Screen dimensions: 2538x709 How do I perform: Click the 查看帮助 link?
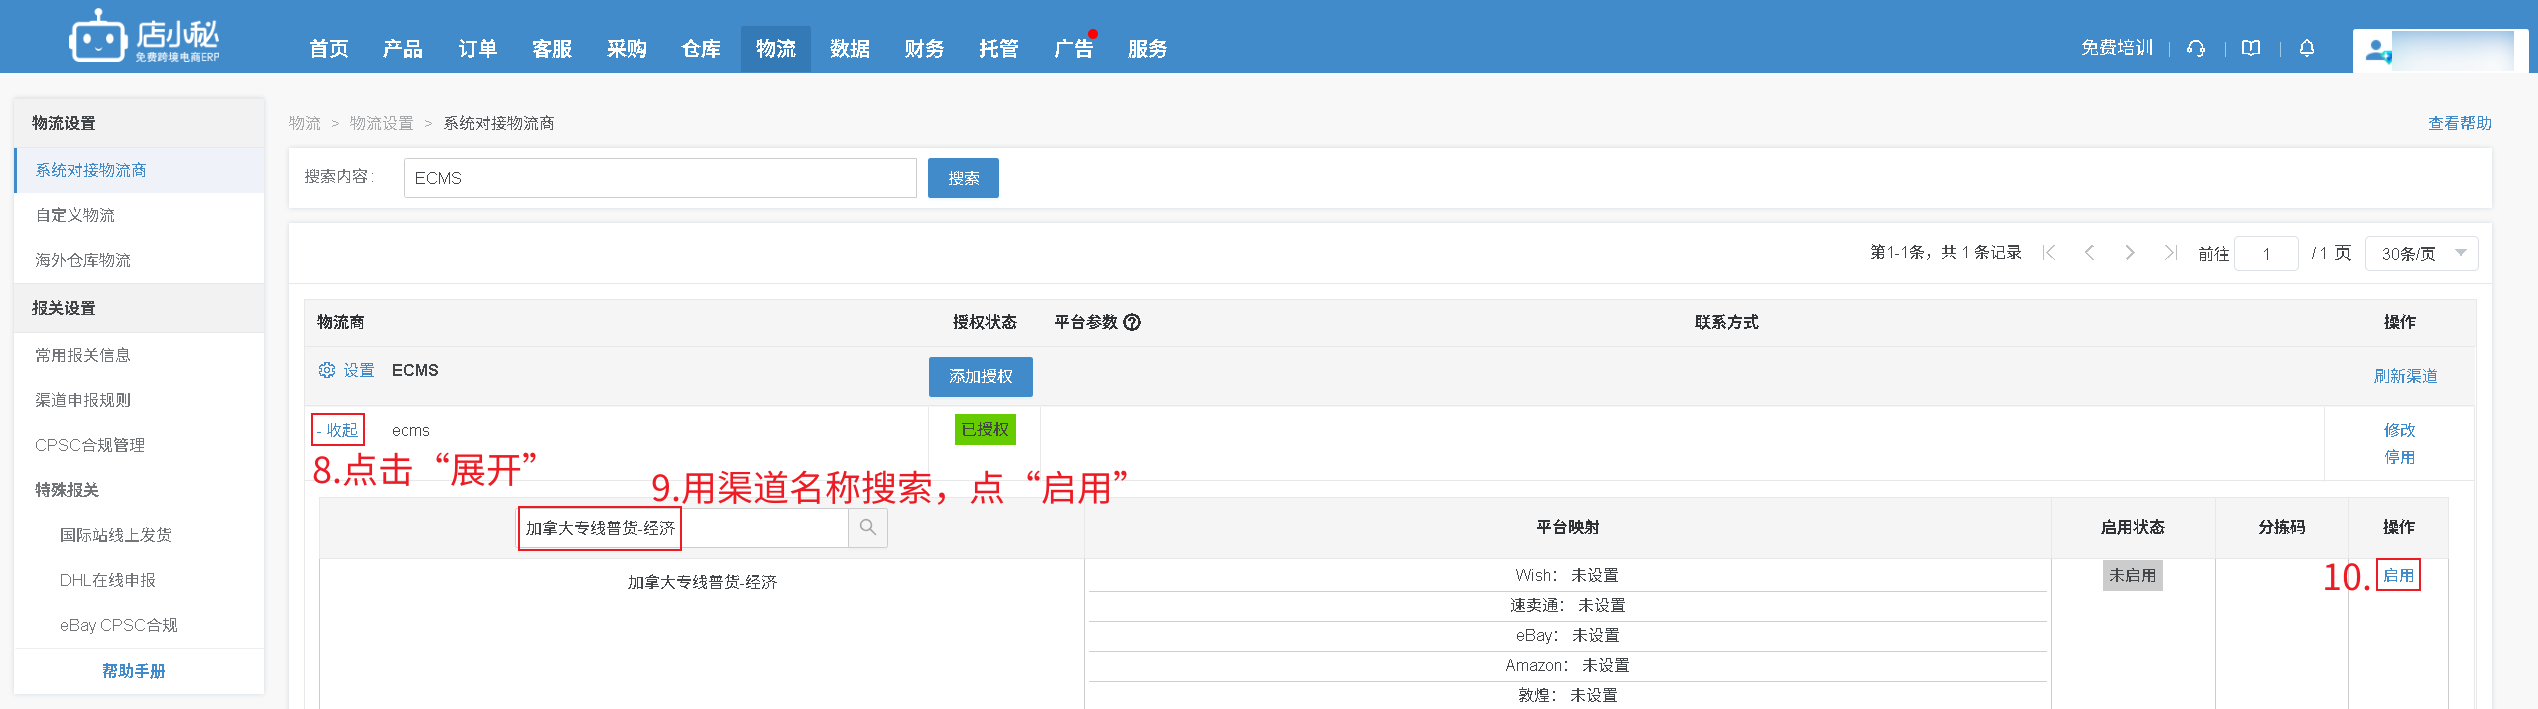(2460, 123)
